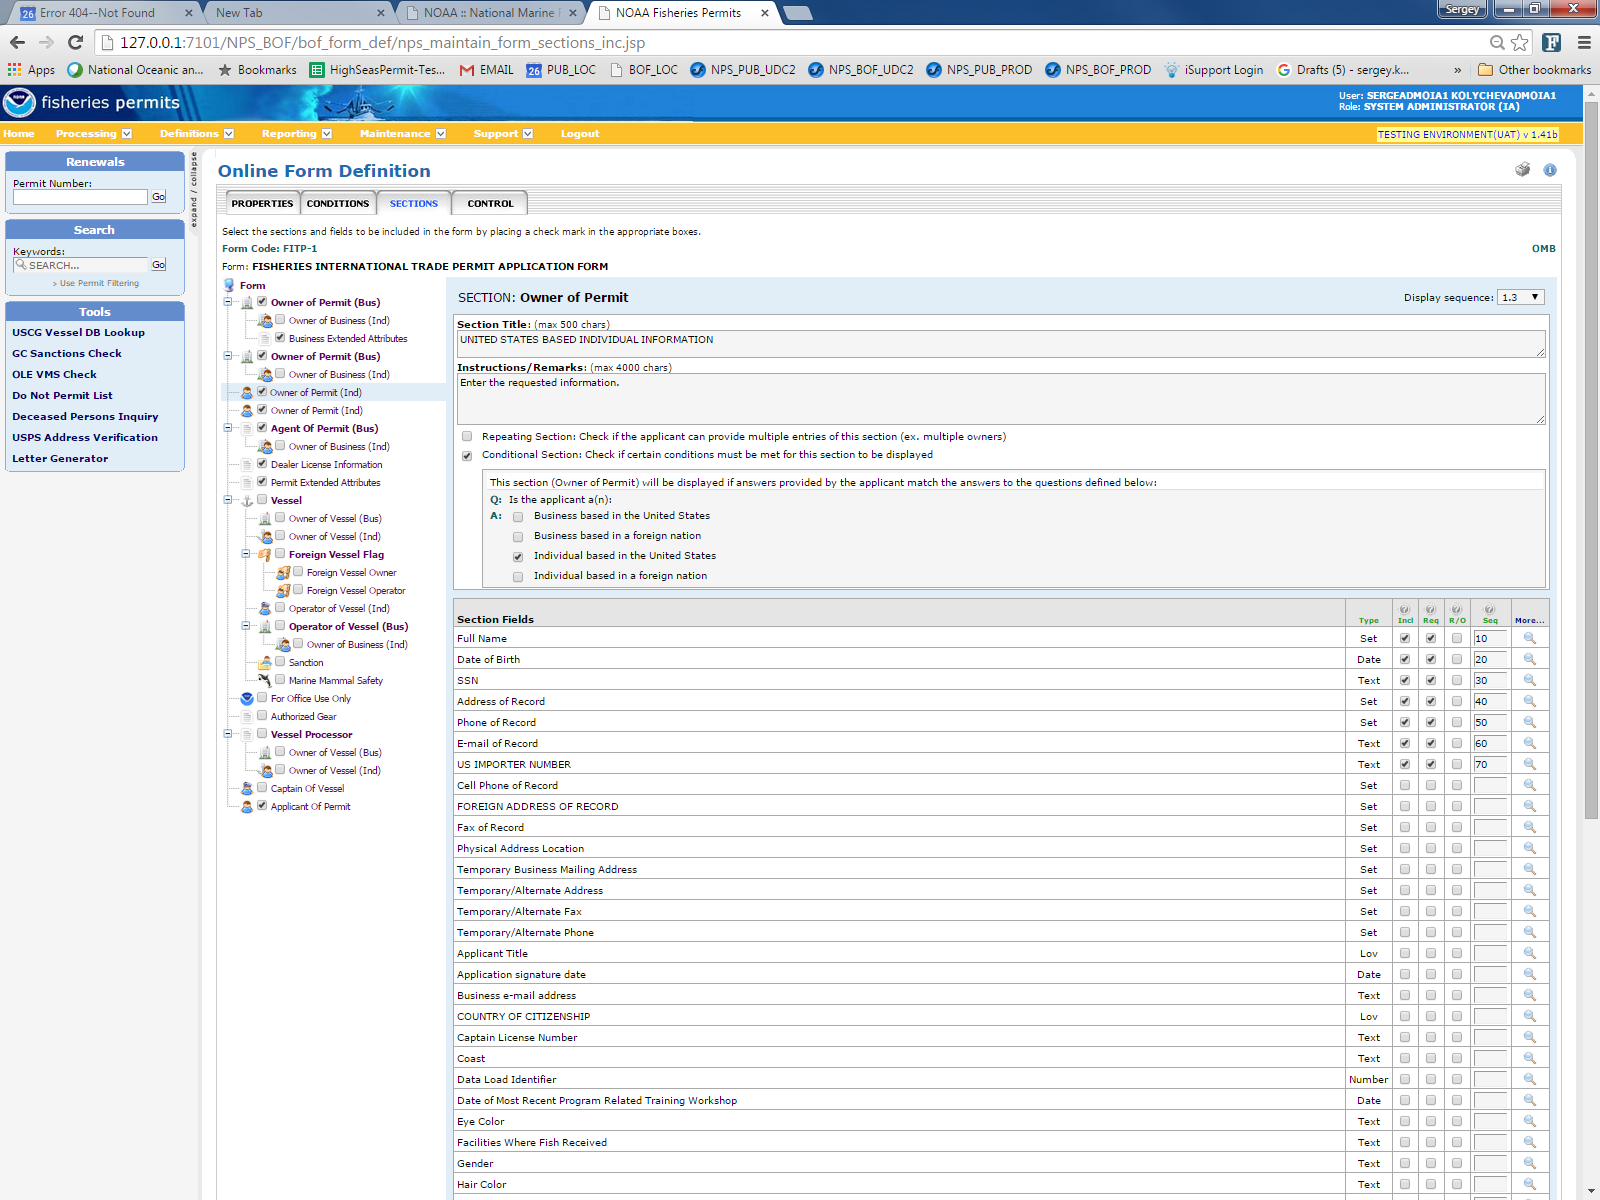This screenshot has width=1600, height=1200.
Task: Open the PROPERTIES tab
Action: pyautogui.click(x=262, y=203)
